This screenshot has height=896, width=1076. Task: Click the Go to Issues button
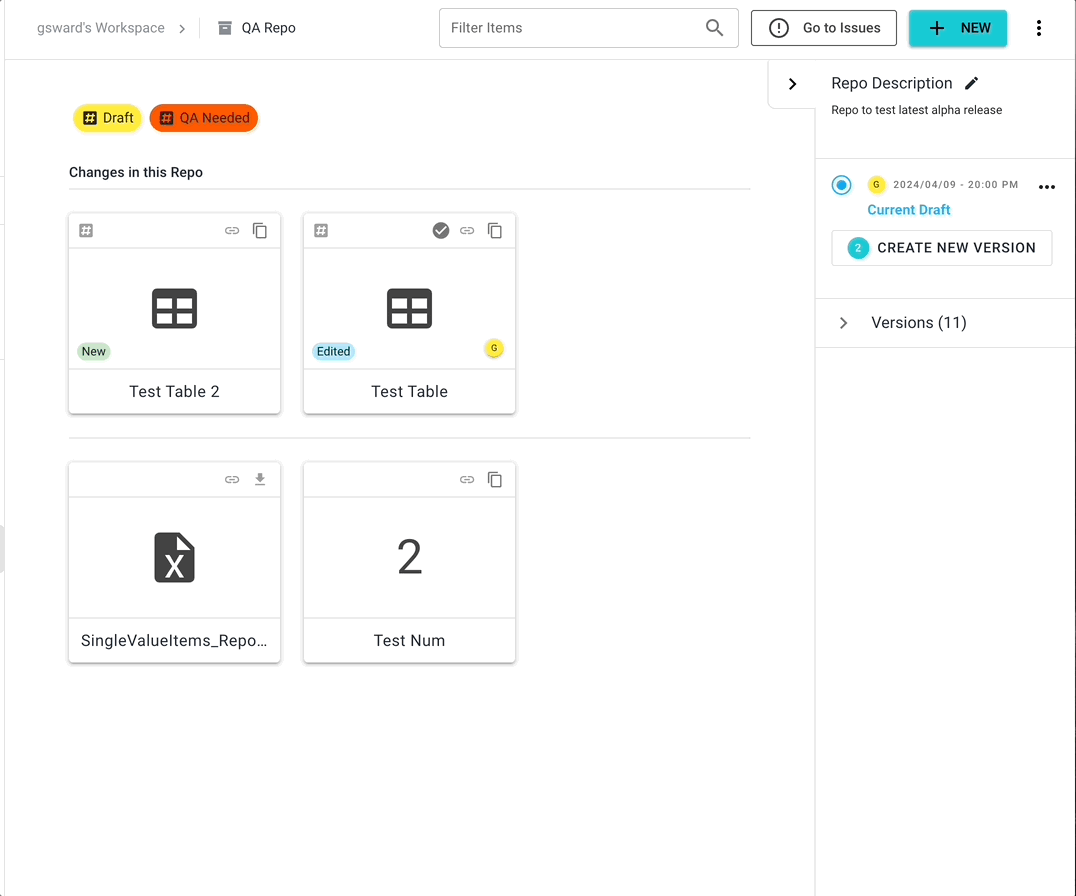coord(824,28)
